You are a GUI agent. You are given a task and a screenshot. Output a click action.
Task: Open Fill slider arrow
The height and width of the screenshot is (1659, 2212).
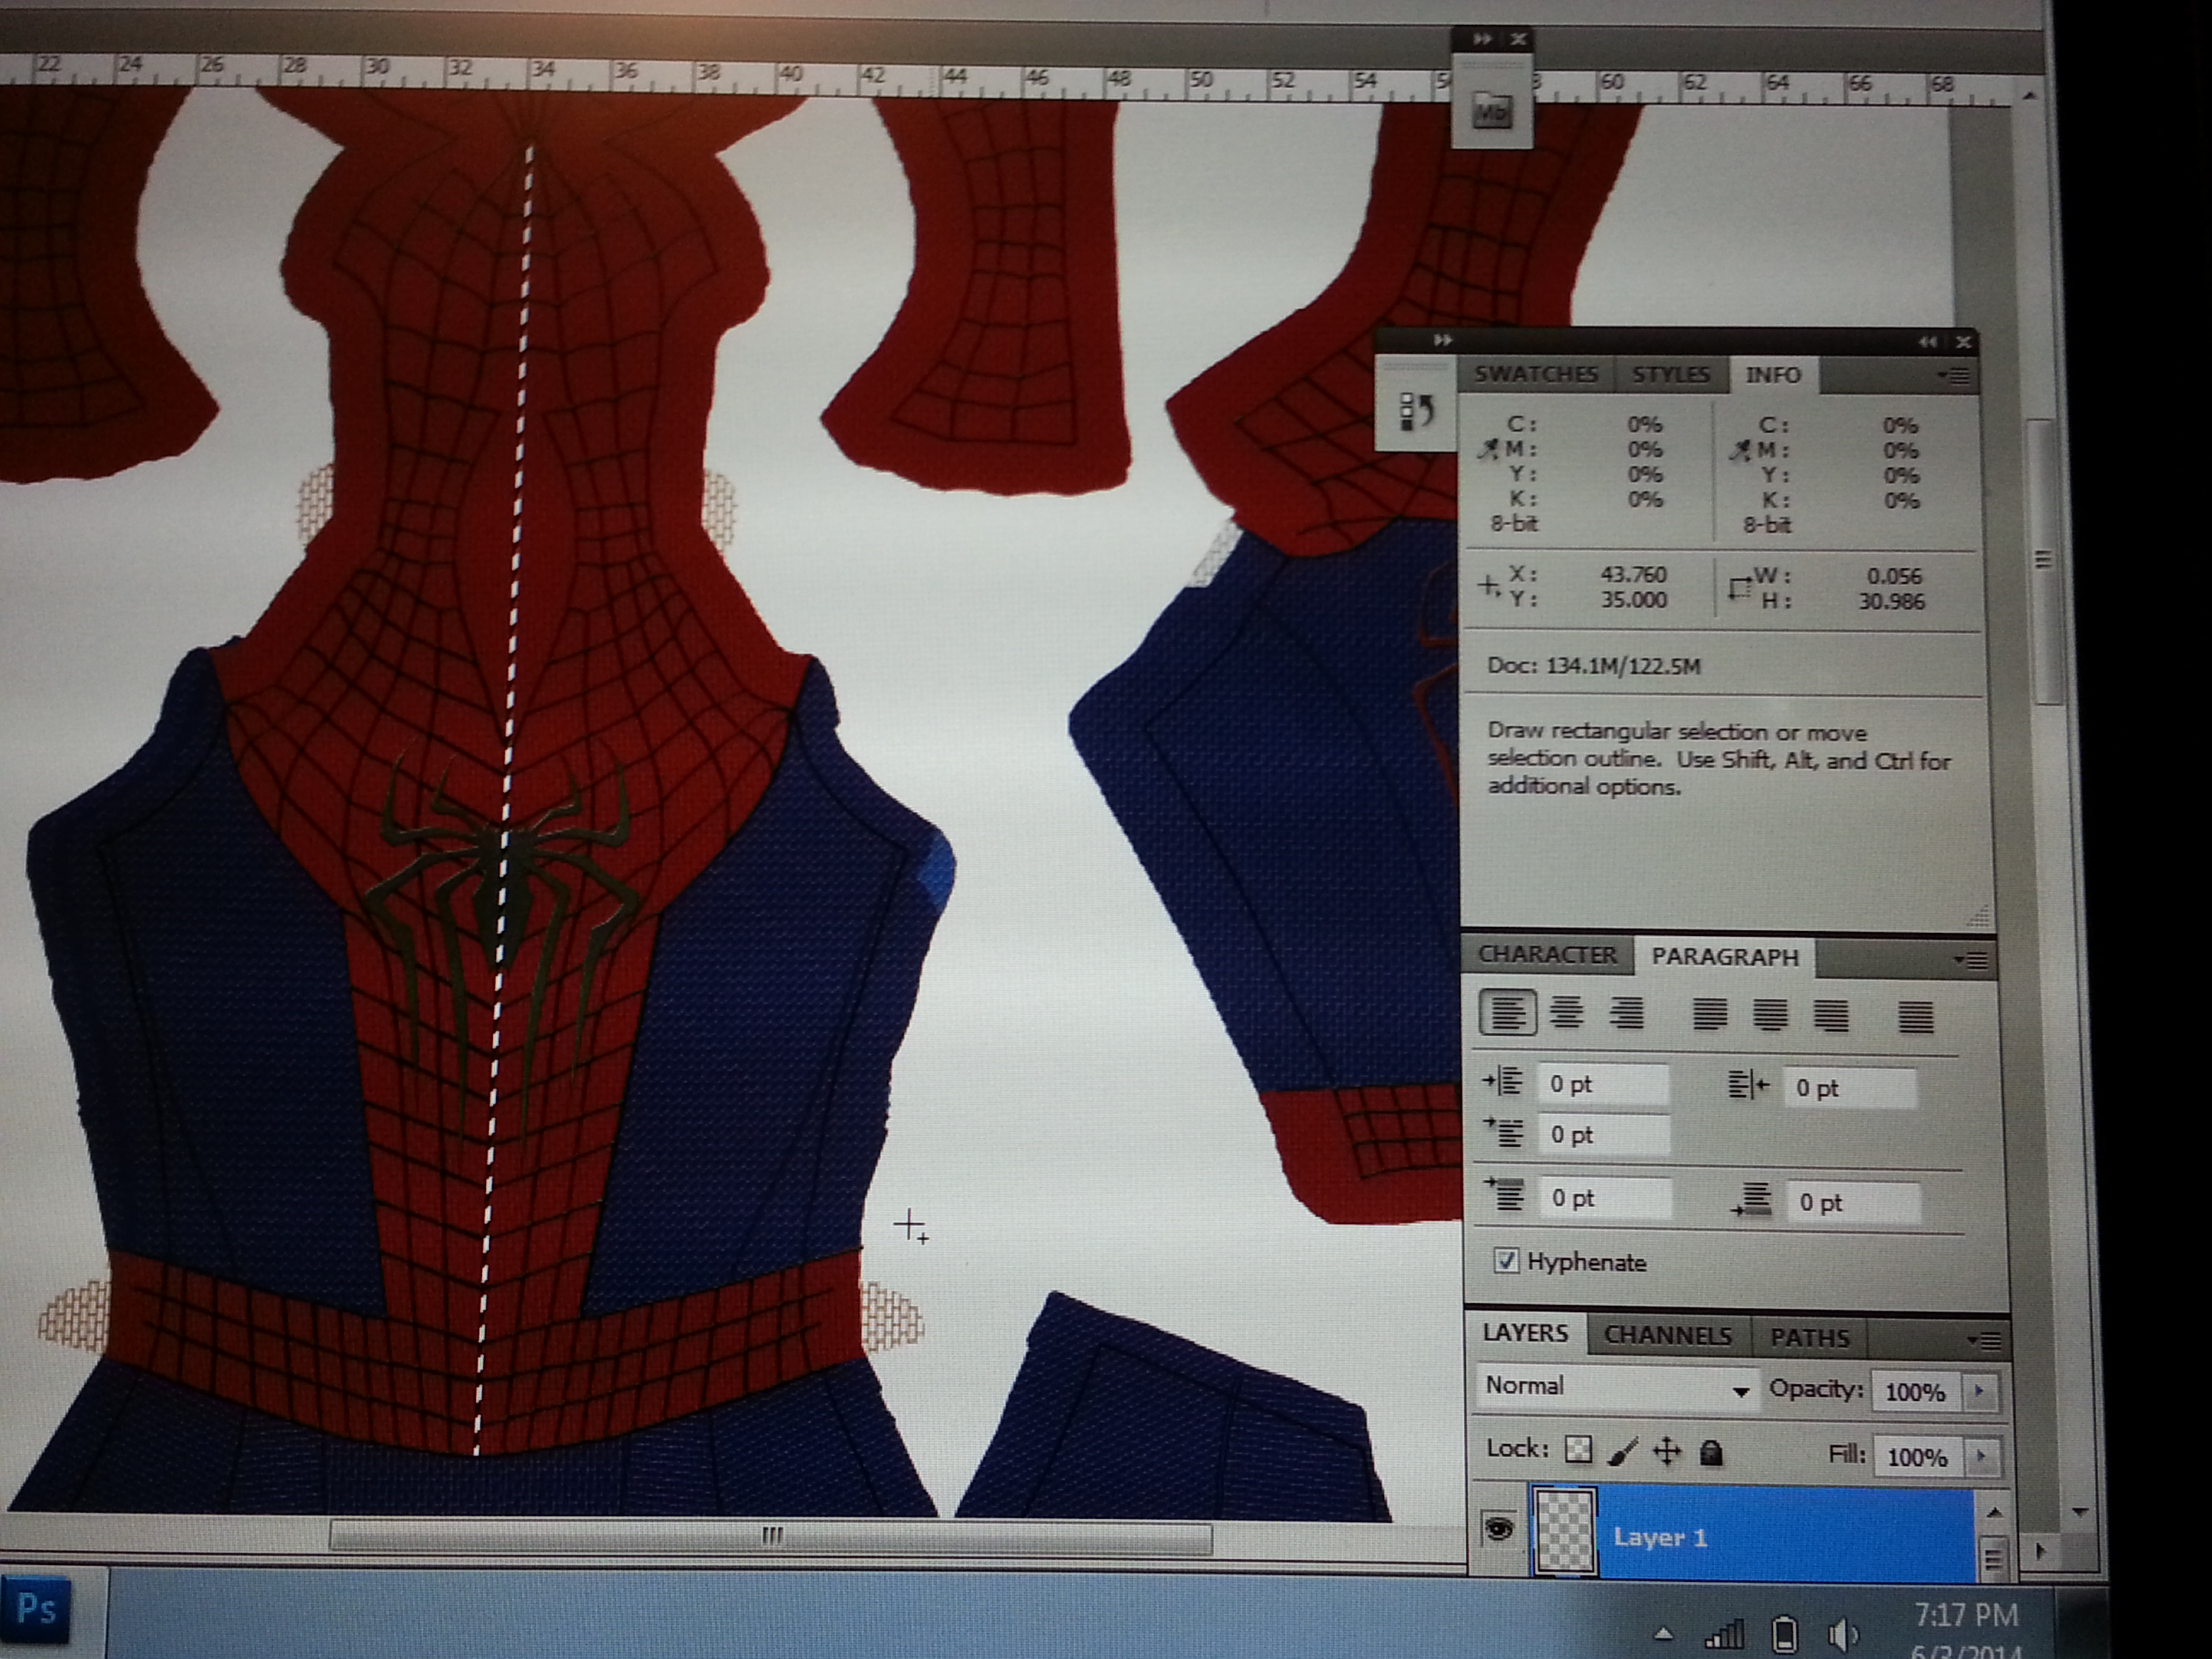click(1981, 1456)
